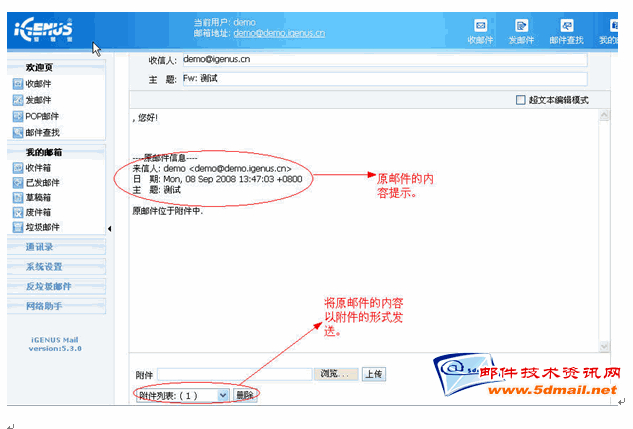The width and height of the screenshot is (633, 429).
Task: Enable 超文本编辑模式 checkbox
Action: [x=520, y=100]
